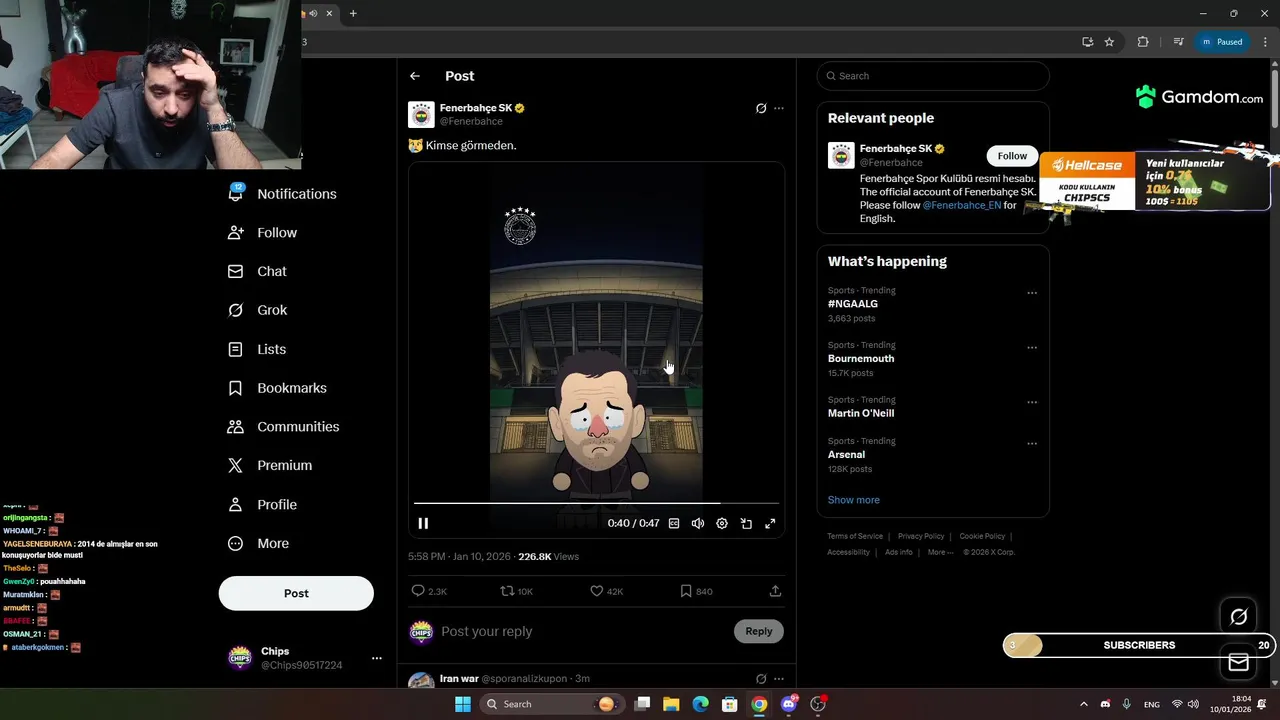
Task: Open Bookmarks in the sidebar
Action: click(x=277, y=388)
